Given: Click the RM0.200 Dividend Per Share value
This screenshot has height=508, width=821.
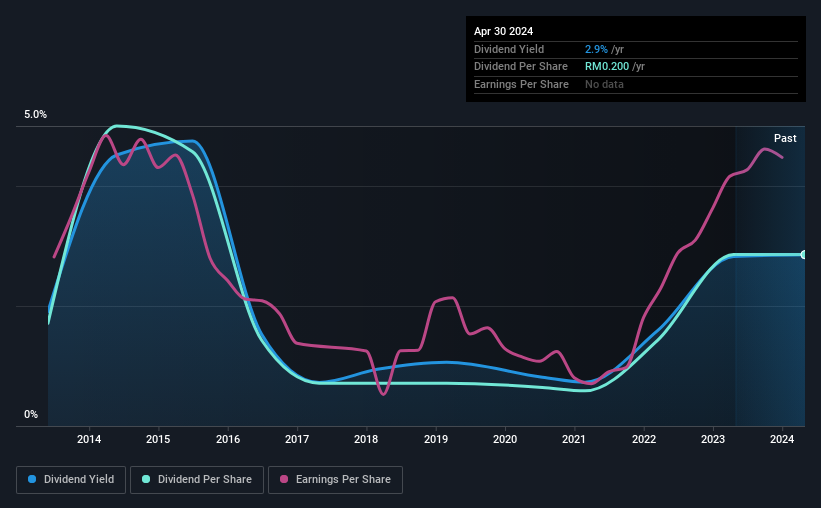Looking at the screenshot, I should (x=607, y=67).
